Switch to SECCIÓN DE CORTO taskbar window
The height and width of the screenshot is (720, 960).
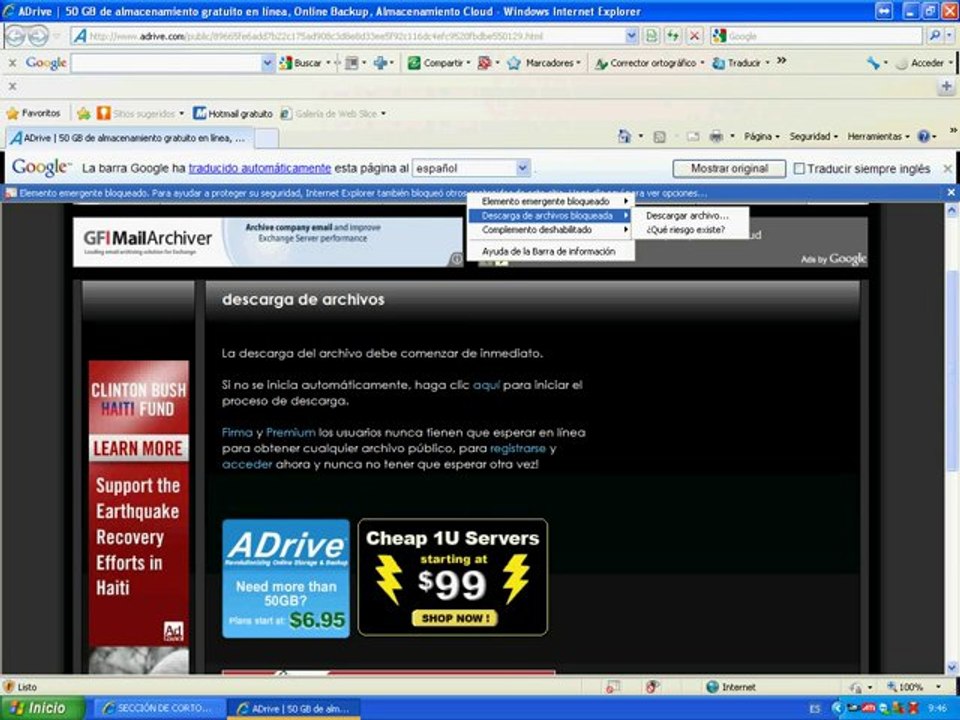157,708
